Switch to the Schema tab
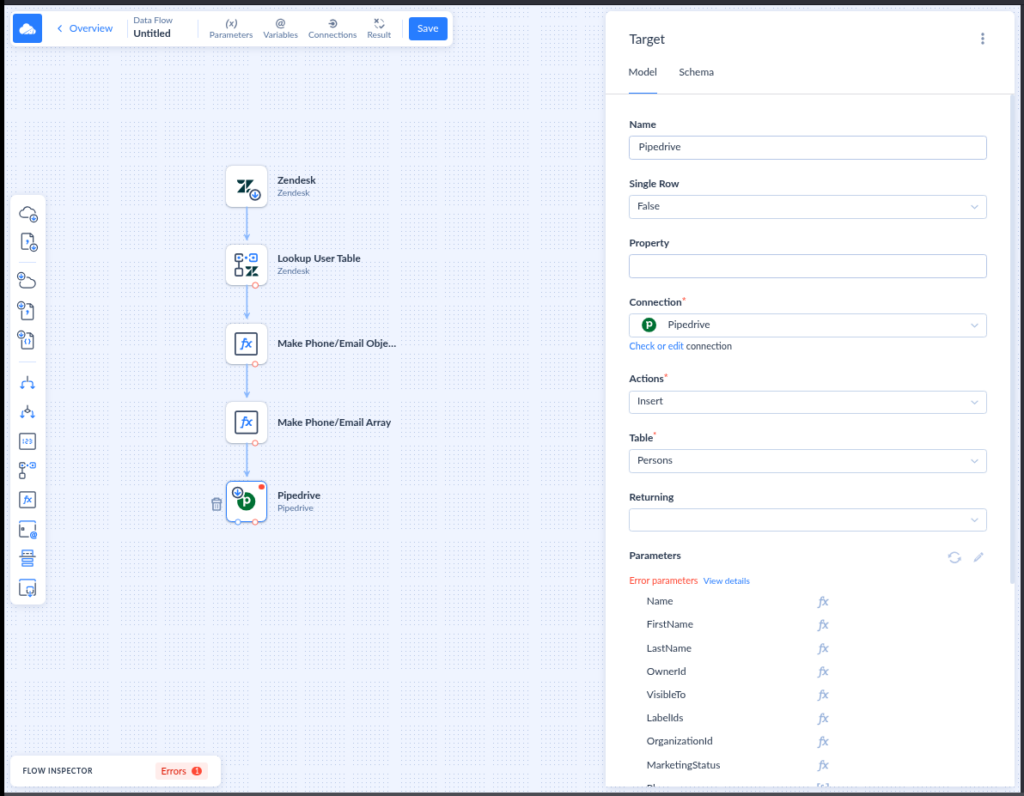1024x796 pixels. point(696,72)
